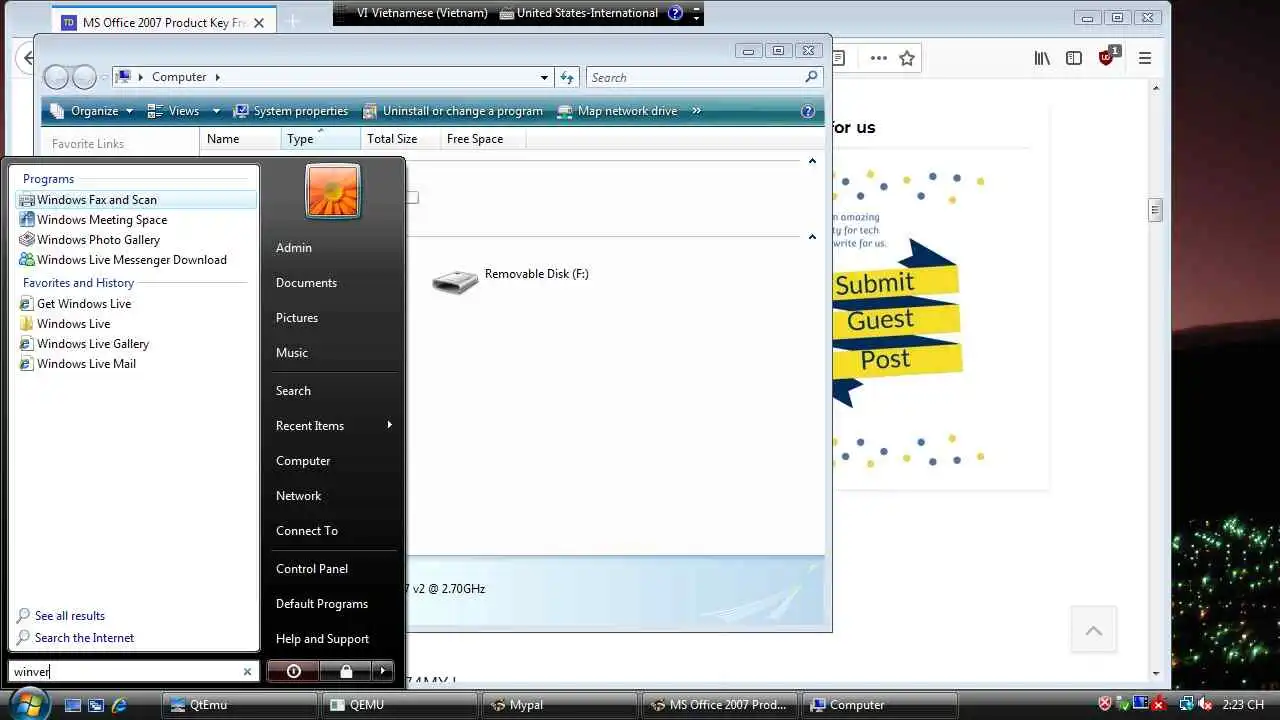Open Windows Fax and Scan from search results
The image size is (1280, 720).
pyautogui.click(x=136, y=200)
